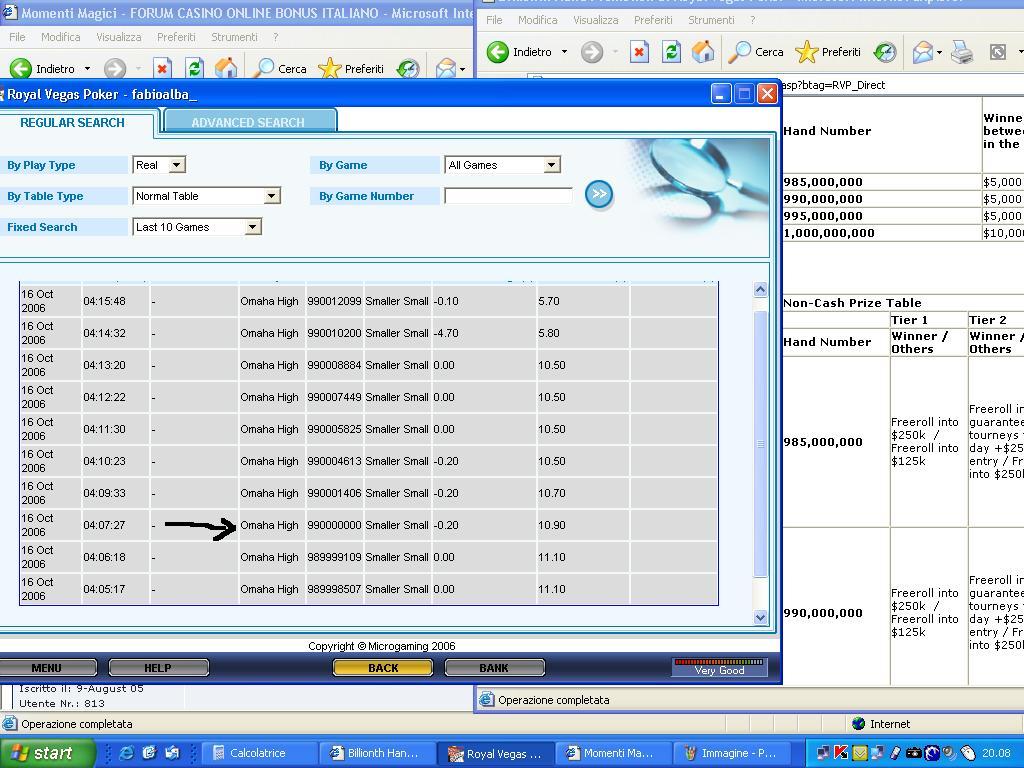
Task: Click the Stop icon in right browser toolbar
Action: [x=639, y=52]
